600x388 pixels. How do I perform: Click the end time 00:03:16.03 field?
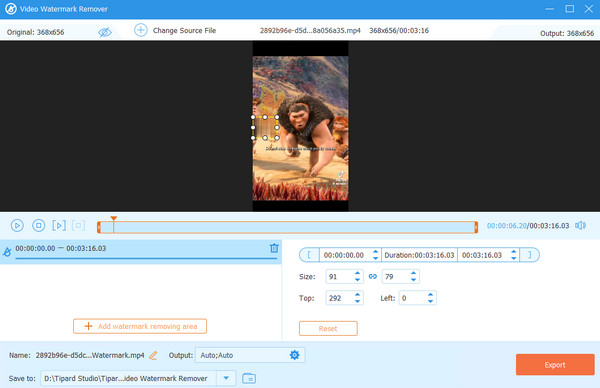coord(482,255)
